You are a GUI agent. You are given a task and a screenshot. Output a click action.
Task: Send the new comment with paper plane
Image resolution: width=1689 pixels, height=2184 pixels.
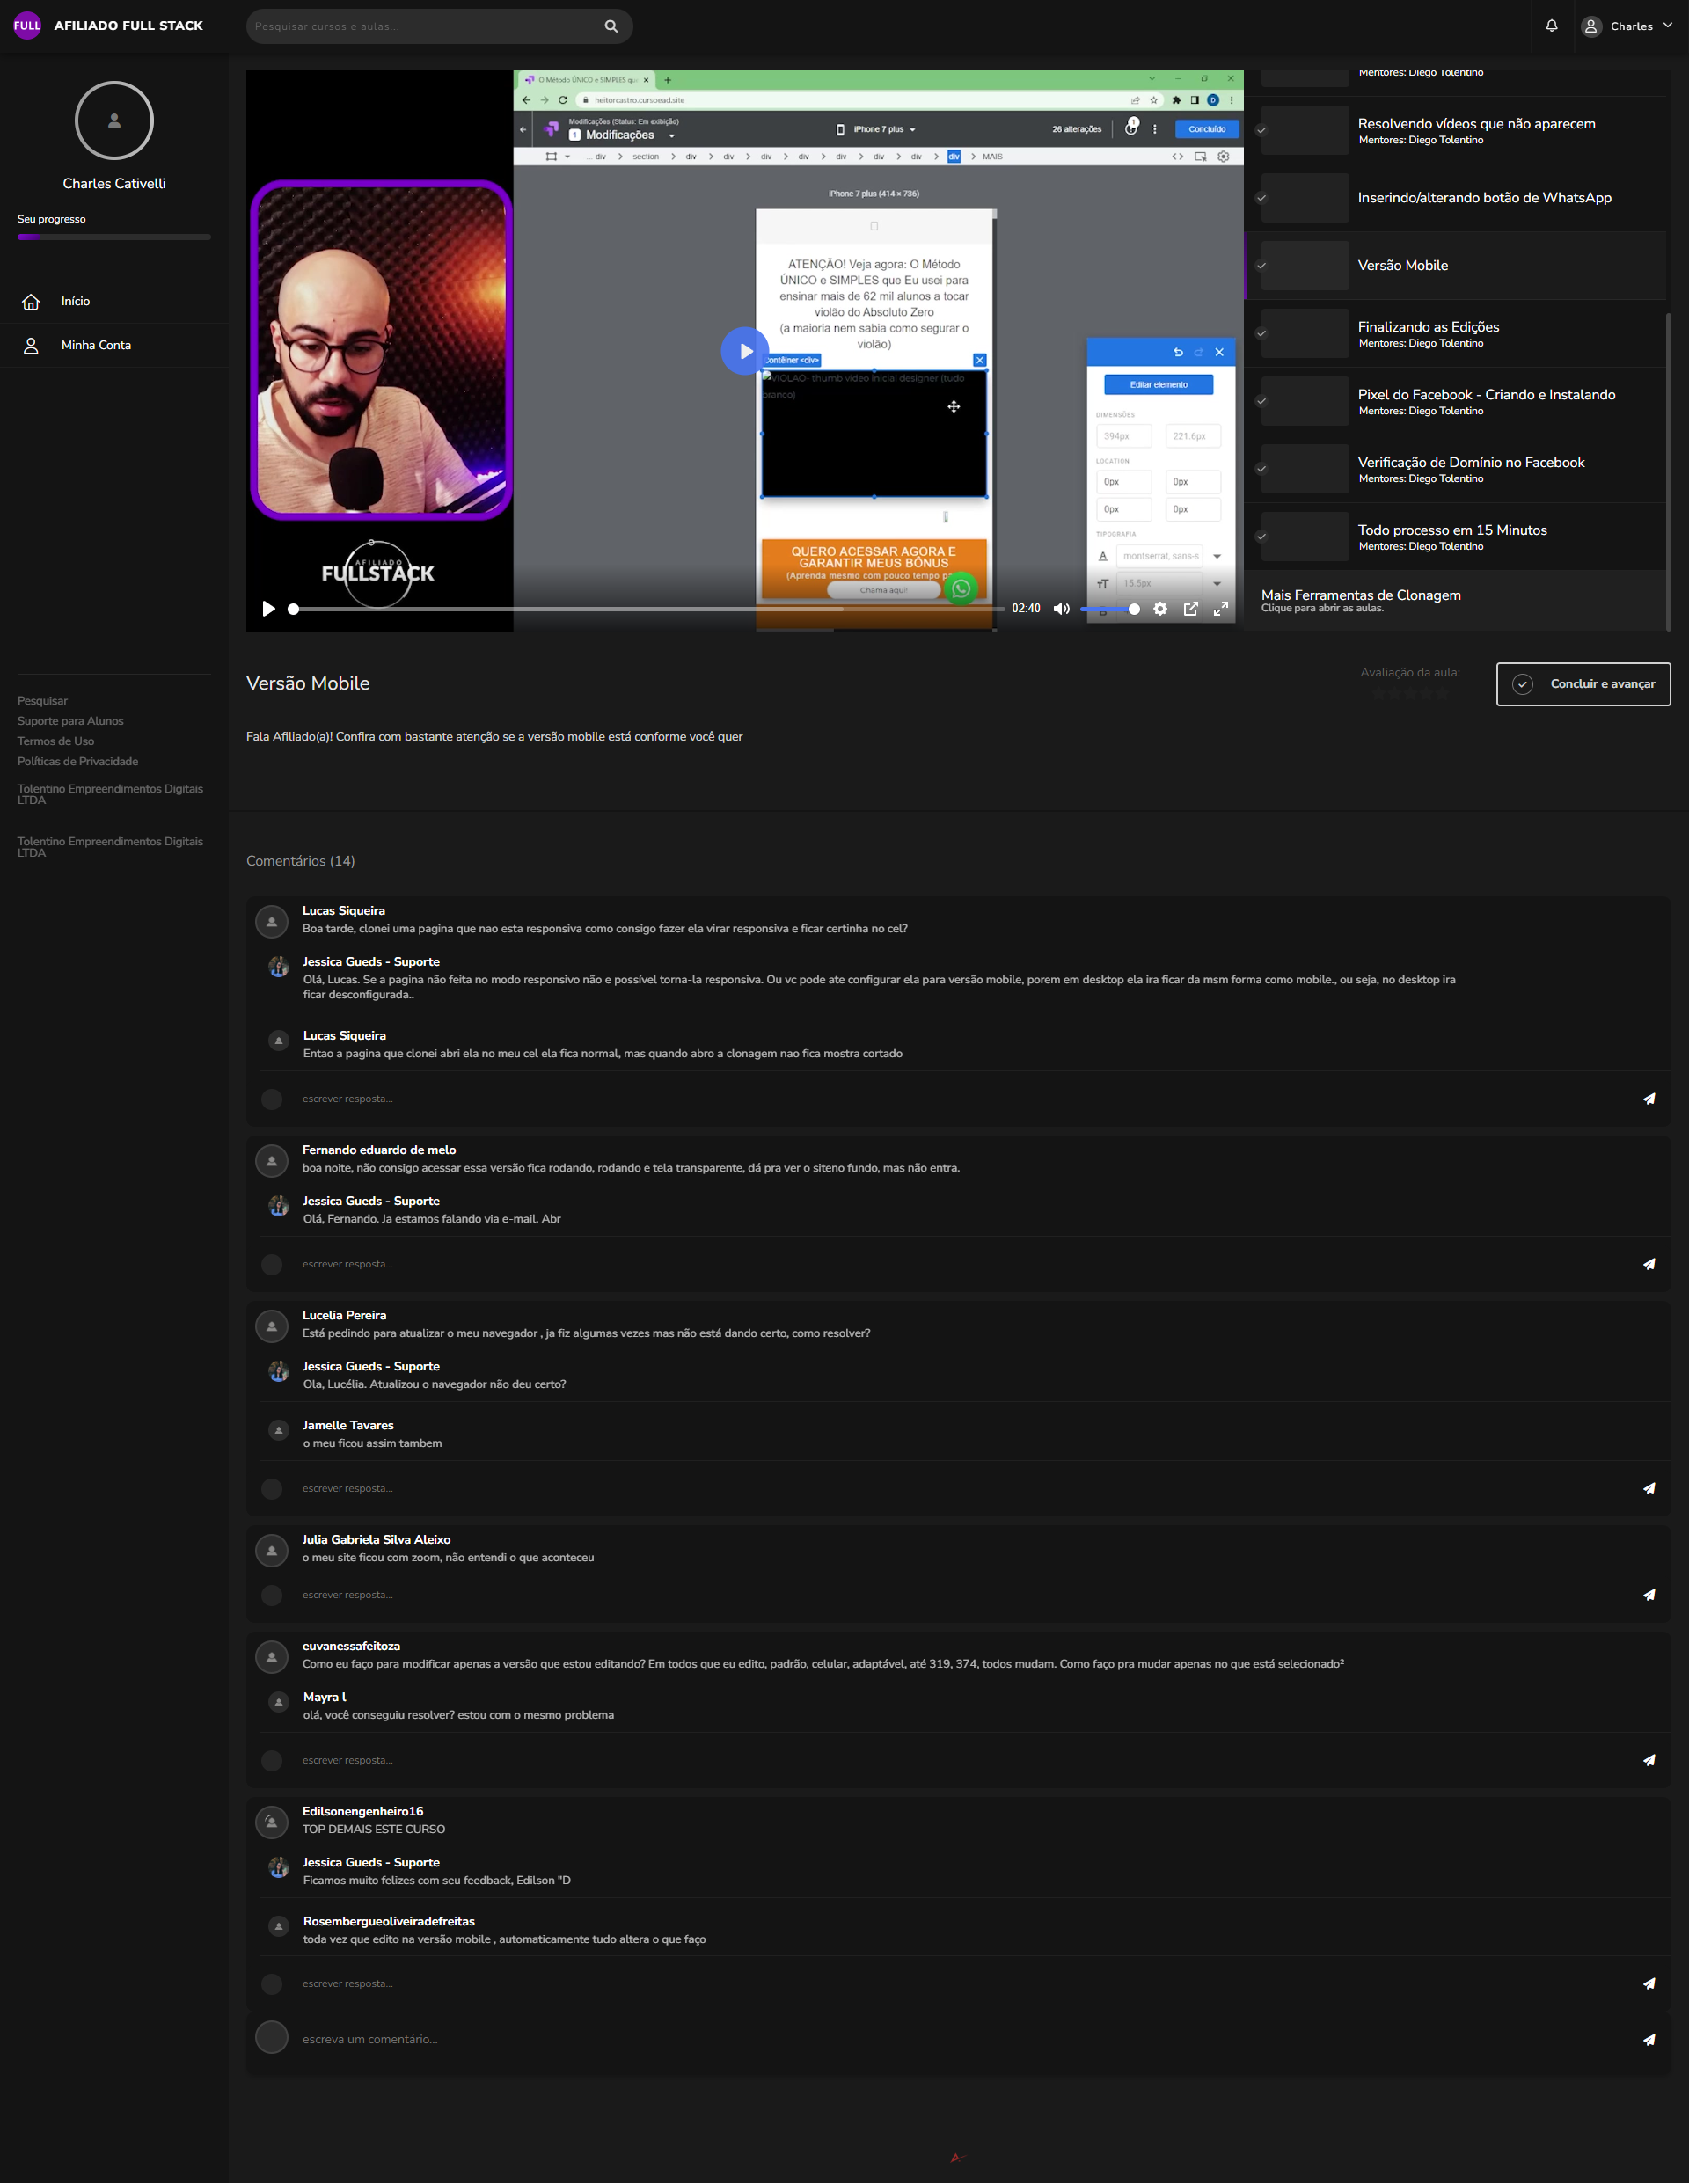1648,2040
